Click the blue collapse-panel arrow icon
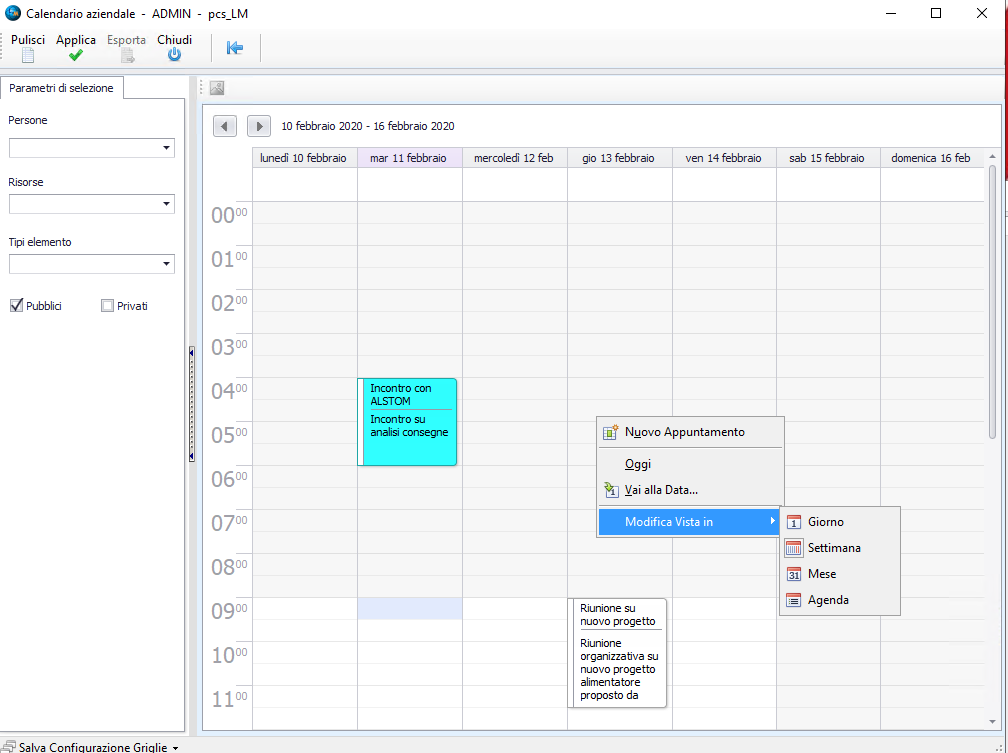 [x=235, y=48]
